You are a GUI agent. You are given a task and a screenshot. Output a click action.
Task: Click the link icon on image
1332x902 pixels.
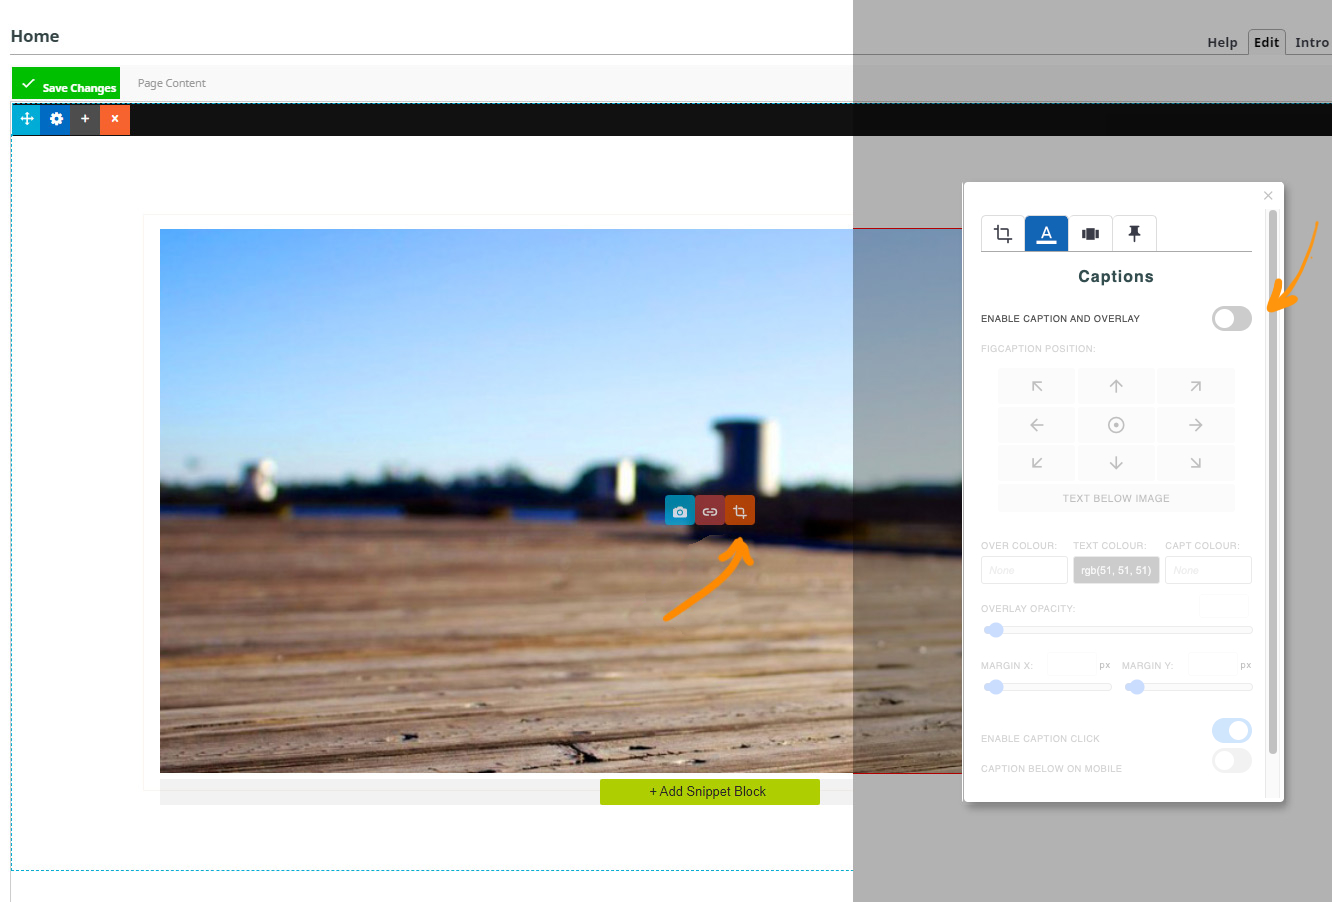pyautogui.click(x=710, y=511)
